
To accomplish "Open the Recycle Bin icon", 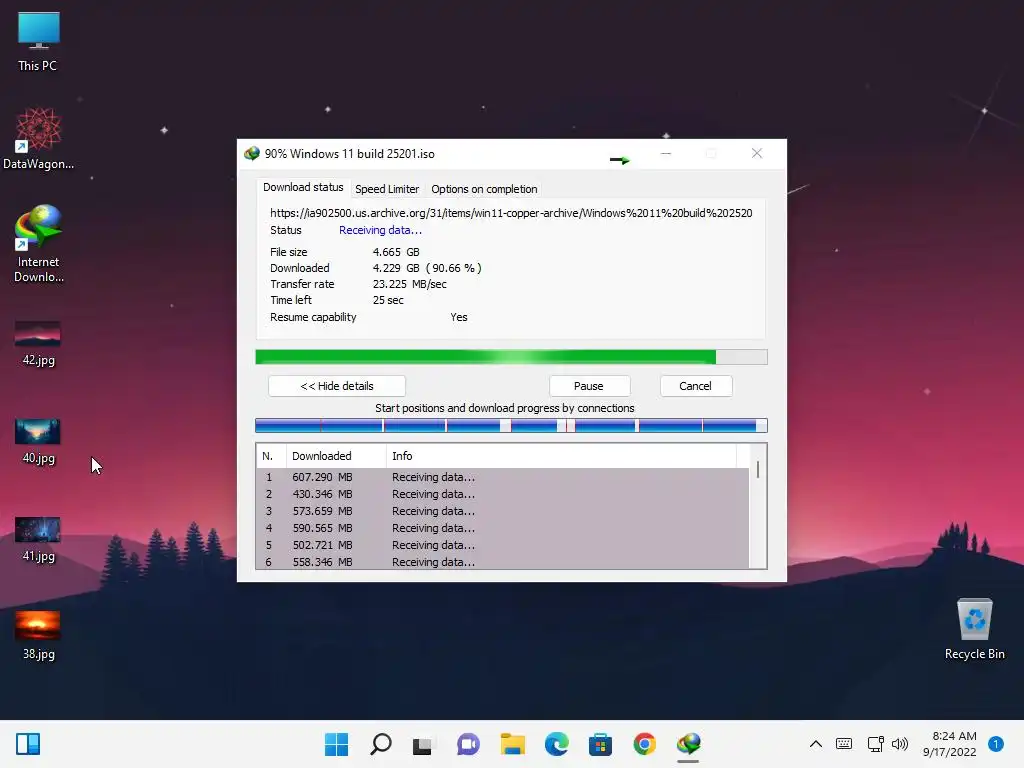I will [x=974, y=629].
